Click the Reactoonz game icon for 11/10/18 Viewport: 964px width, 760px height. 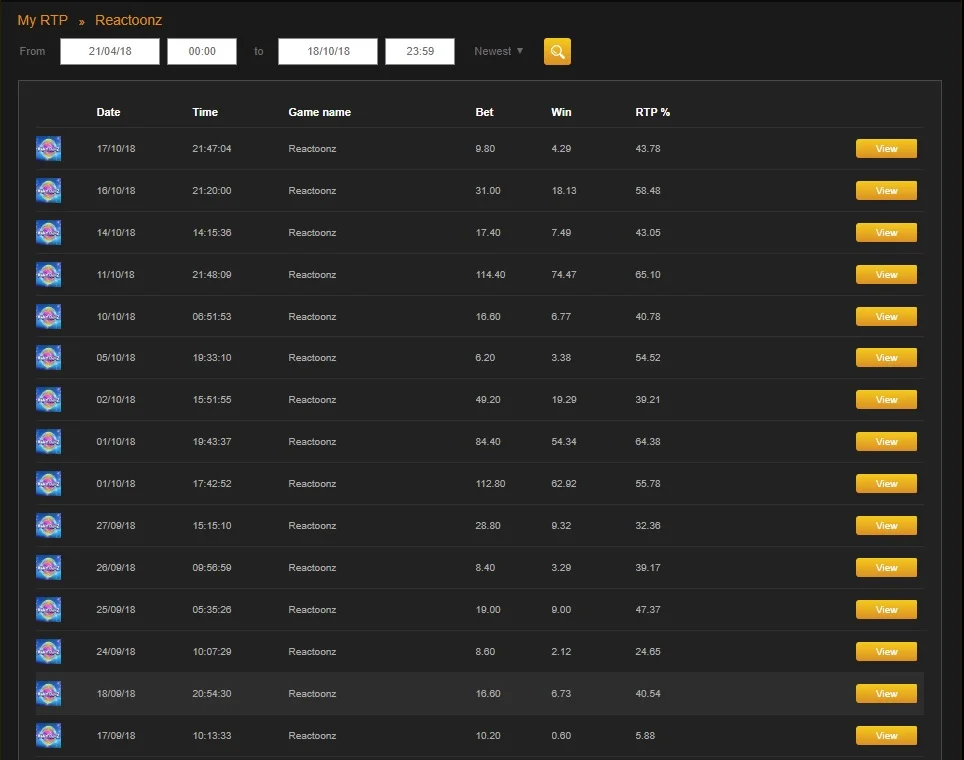tap(49, 274)
